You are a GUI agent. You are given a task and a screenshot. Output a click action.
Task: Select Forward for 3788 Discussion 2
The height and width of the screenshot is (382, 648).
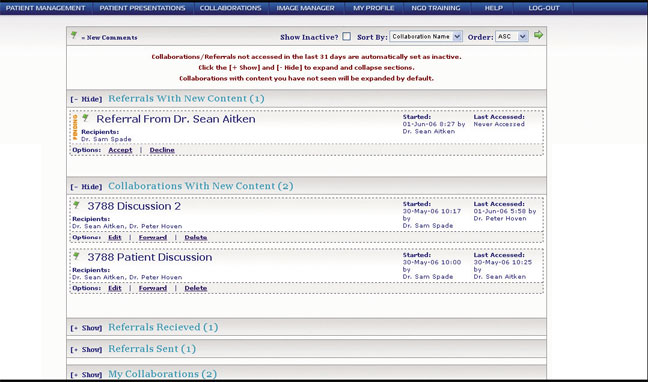tap(153, 237)
